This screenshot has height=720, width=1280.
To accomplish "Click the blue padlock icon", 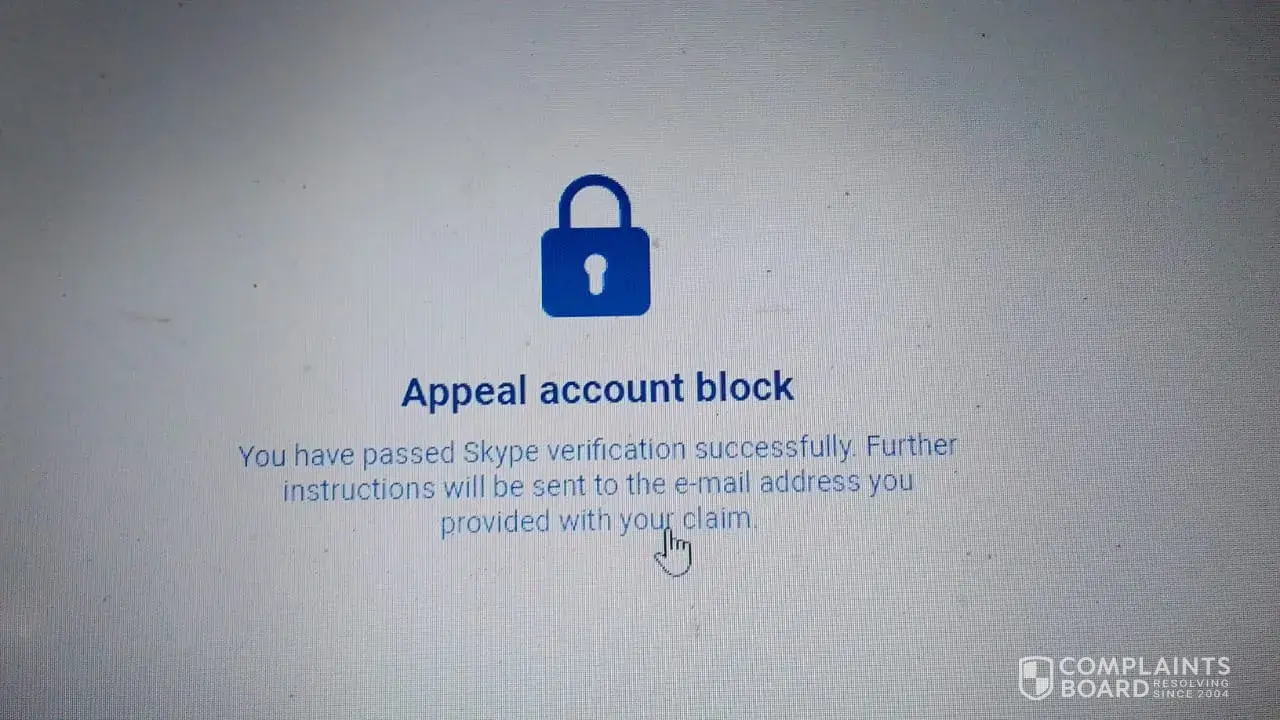I will 595,246.
